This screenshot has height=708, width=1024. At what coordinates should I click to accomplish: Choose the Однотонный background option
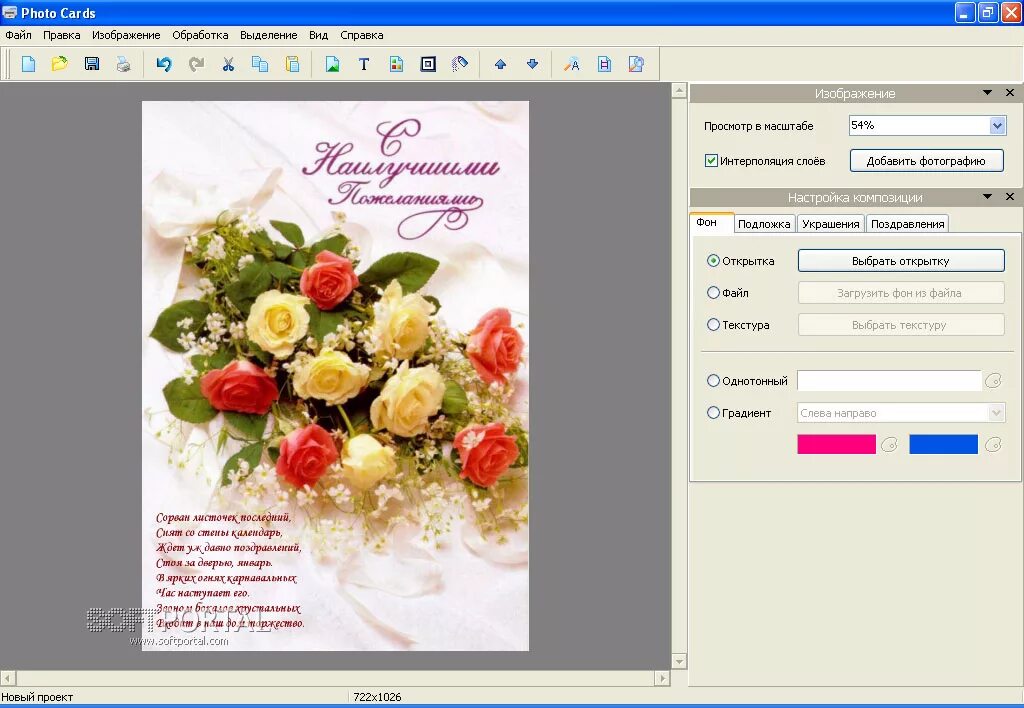(713, 380)
